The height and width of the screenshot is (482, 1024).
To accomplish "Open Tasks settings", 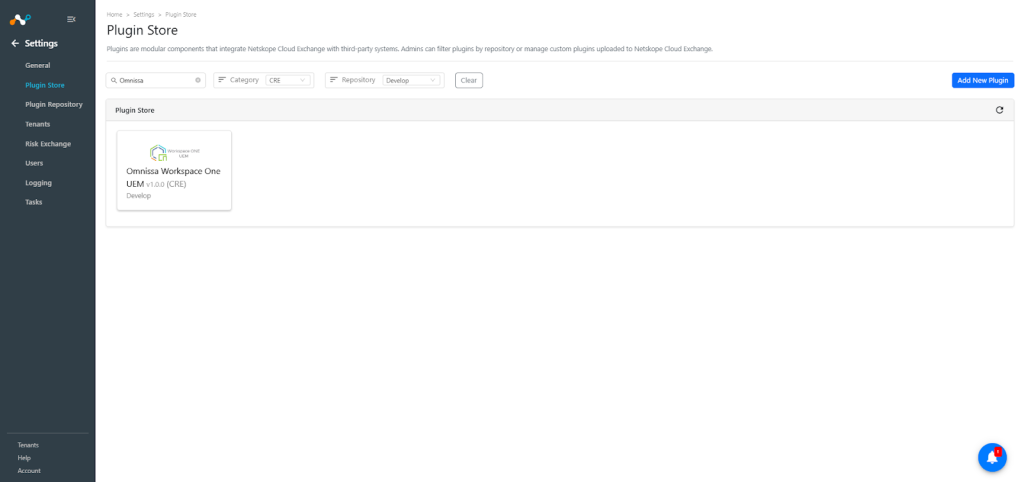I will tap(34, 202).
